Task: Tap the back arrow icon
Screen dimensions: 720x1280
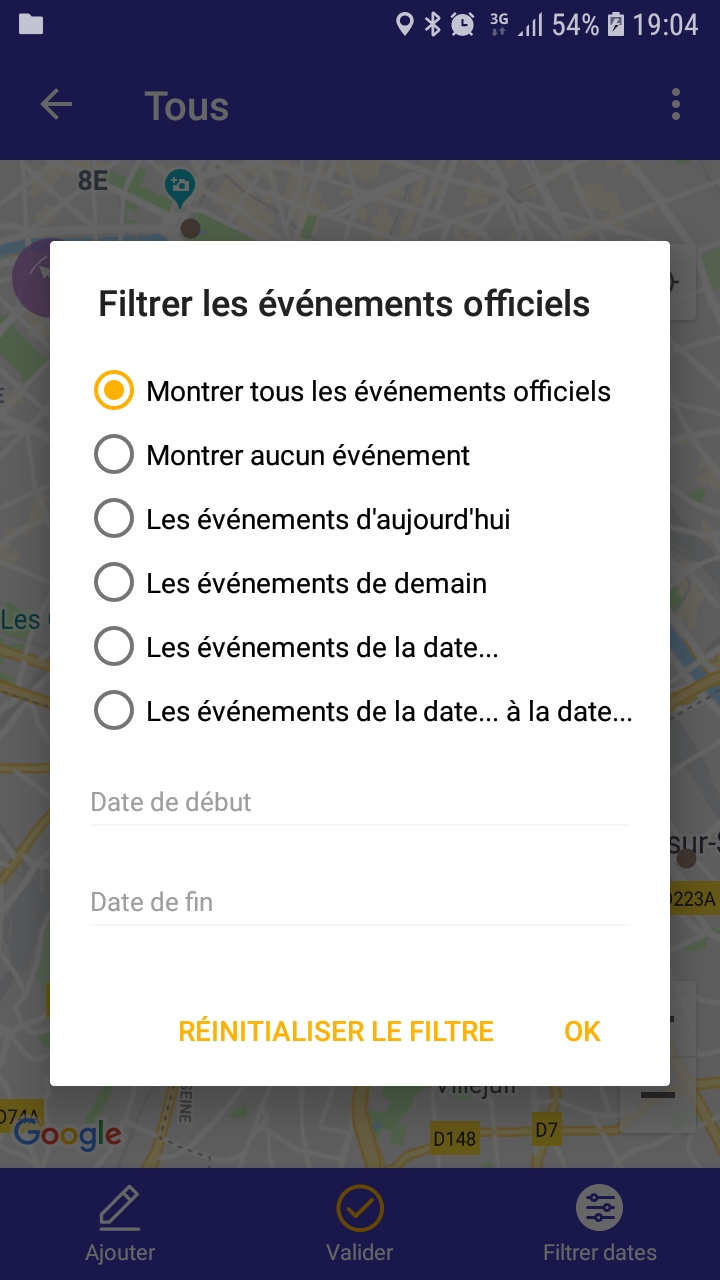Action: [56, 105]
